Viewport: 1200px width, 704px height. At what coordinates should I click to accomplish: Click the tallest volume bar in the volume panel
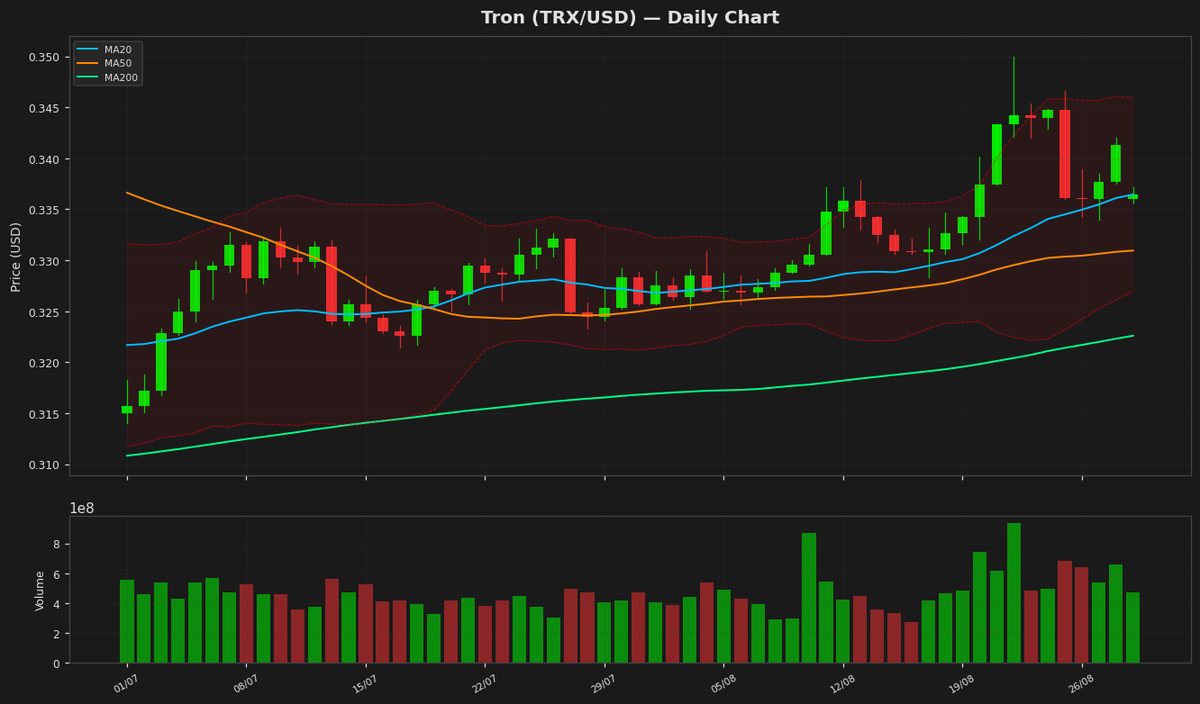(x=1014, y=593)
